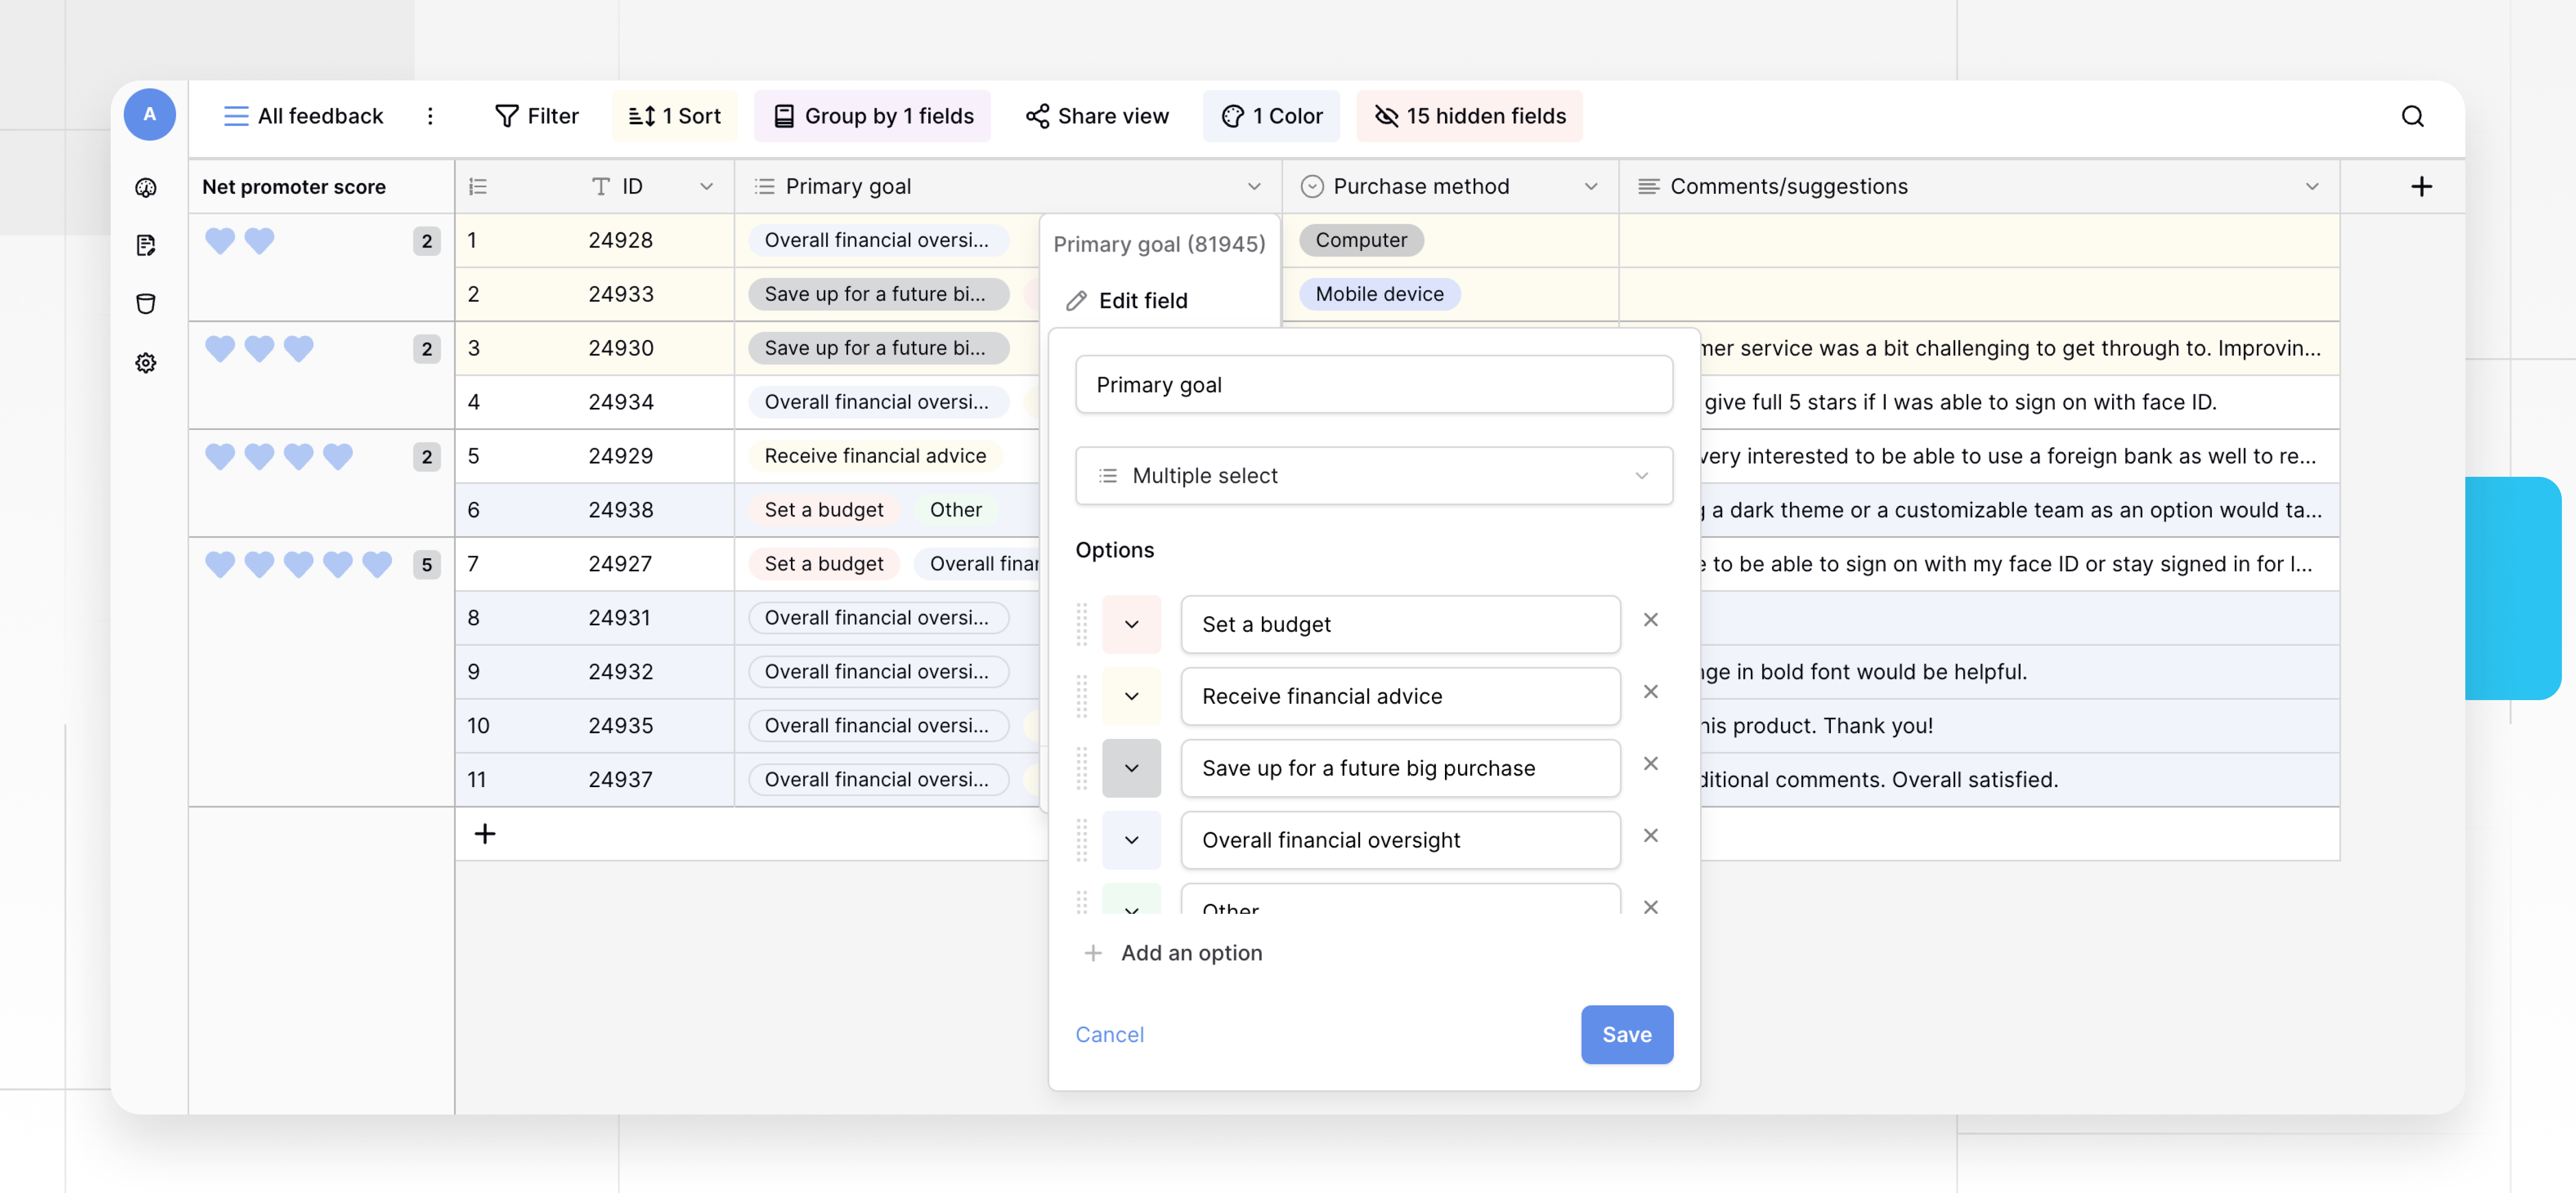Click the settings gear in left sidebar
Image resolution: width=2576 pixels, height=1193 pixels.
click(x=146, y=363)
